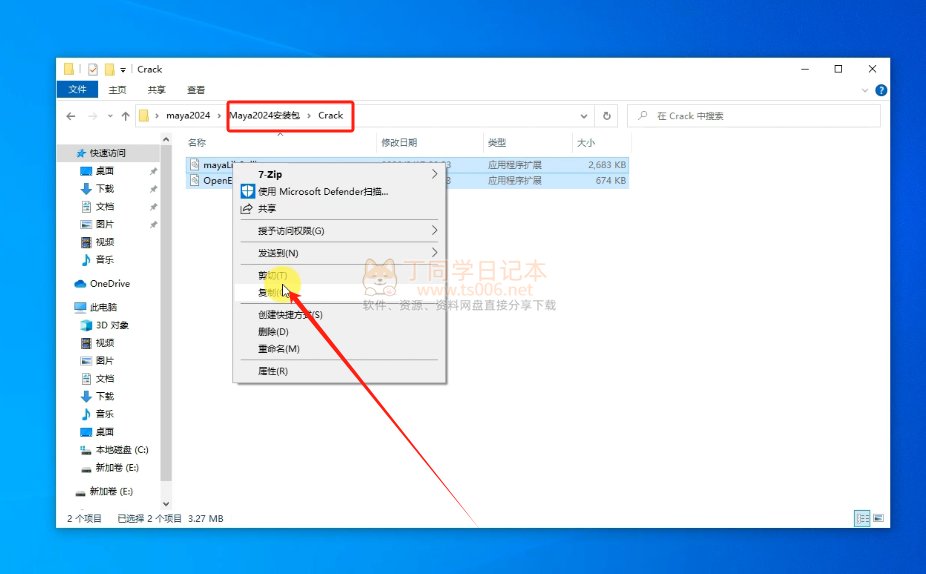Click the quick access properties checkmark icon

tap(93, 69)
